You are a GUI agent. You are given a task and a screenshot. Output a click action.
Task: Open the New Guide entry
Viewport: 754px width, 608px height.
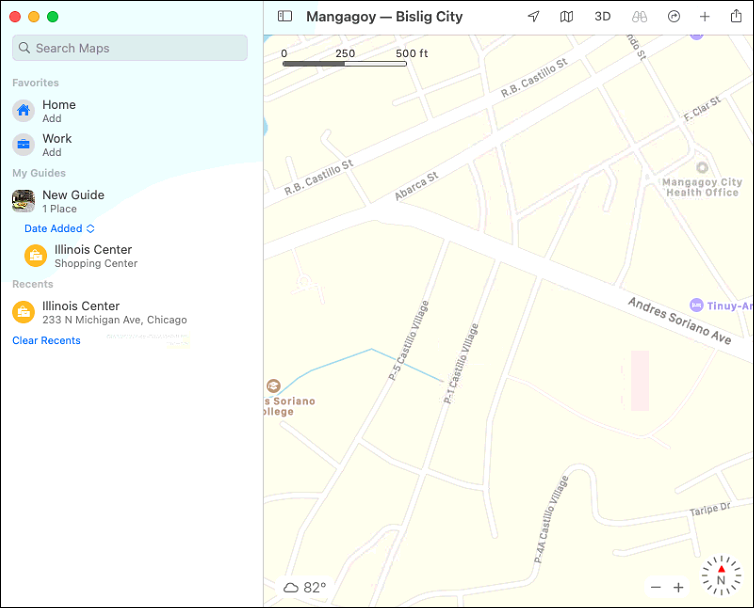click(72, 201)
